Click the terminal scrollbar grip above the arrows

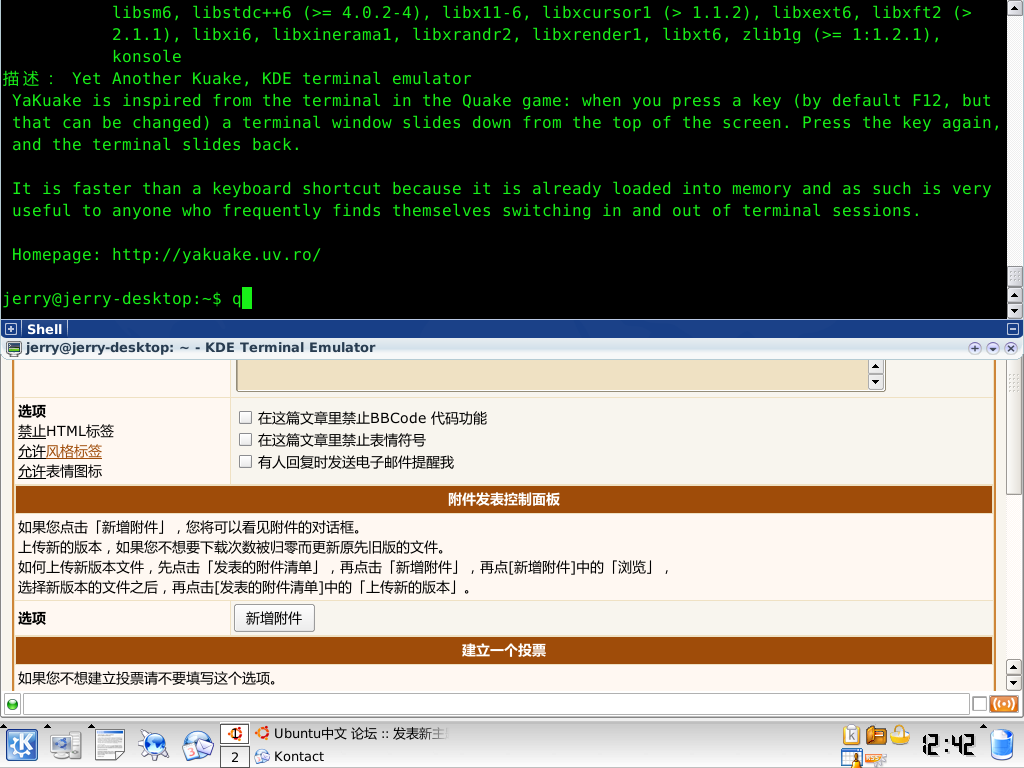[x=1014, y=276]
